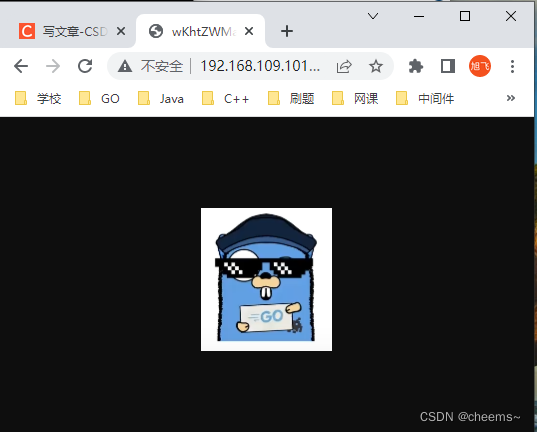This screenshot has height=432, width=537.
Task: Close the browser window
Action: click(x=511, y=16)
